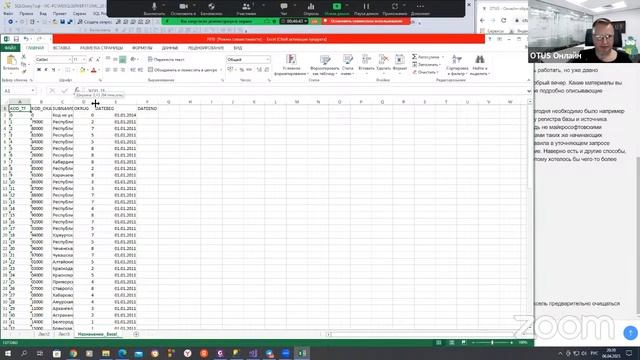Click the Undo arrow in quick access toolbar
640x360 pixels.
26,39
